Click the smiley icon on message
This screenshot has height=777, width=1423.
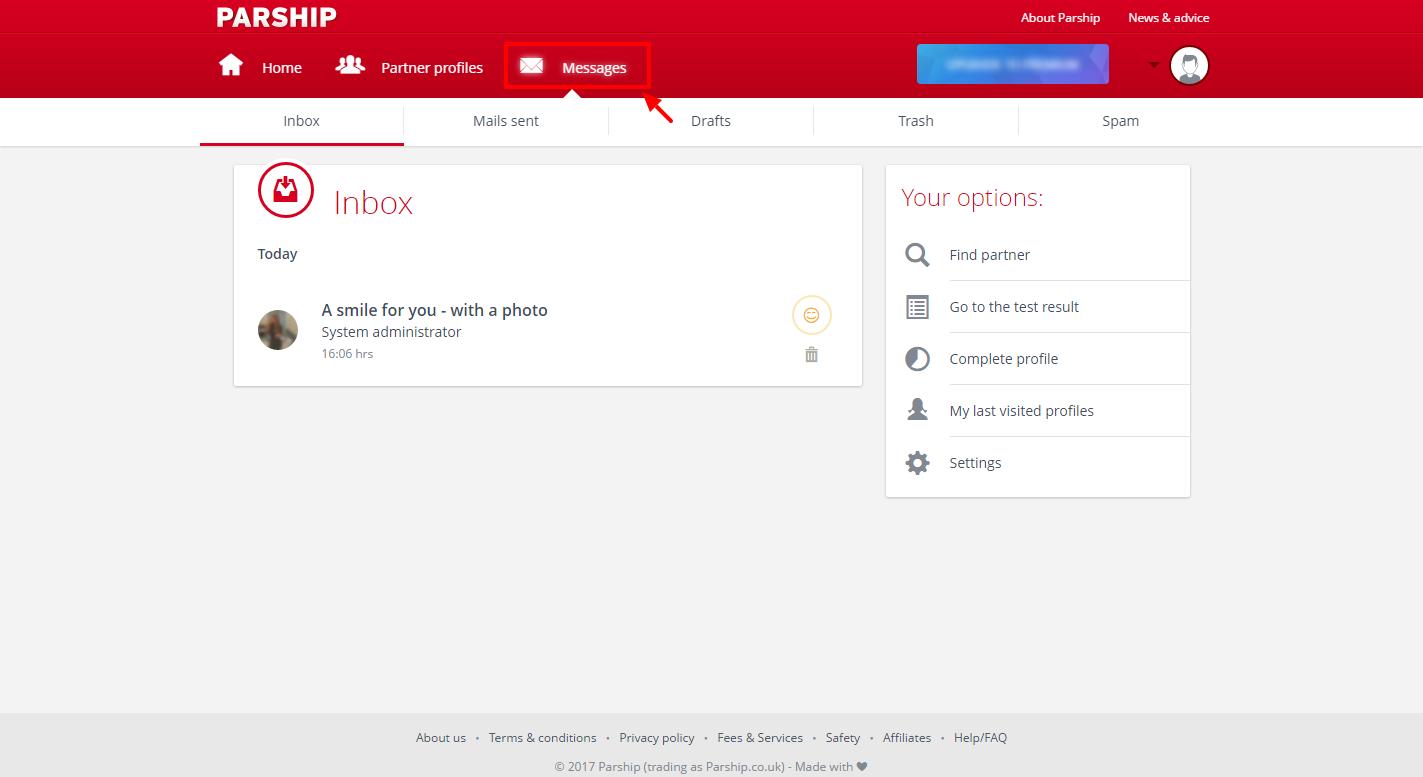click(x=812, y=315)
